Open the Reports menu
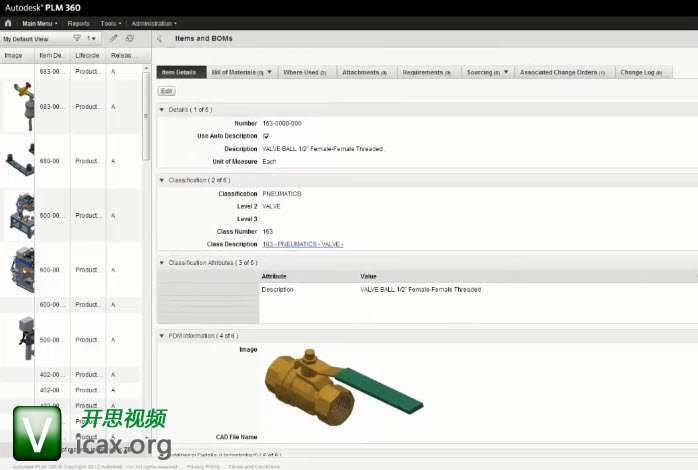This screenshot has height=470, width=698. coord(79,24)
